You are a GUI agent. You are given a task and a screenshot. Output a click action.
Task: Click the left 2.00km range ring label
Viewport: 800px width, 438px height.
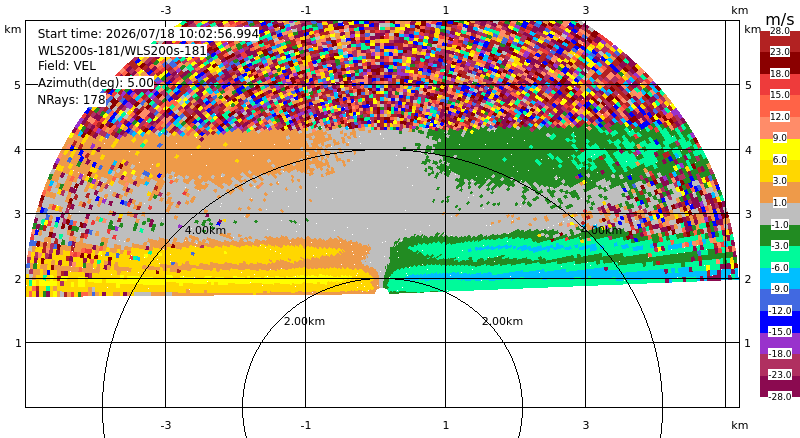[304, 321]
